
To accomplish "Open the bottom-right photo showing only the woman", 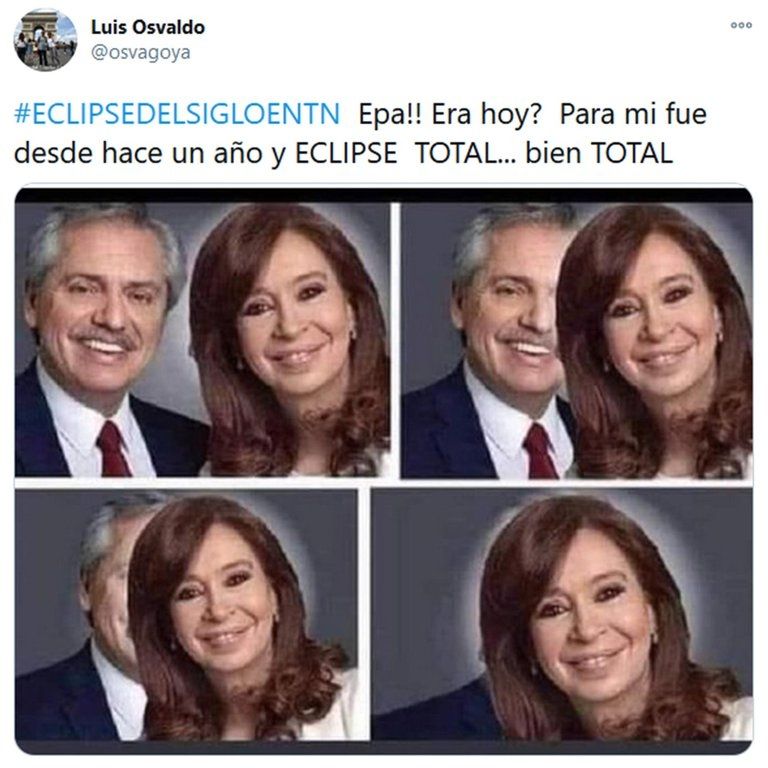I will pyautogui.click(x=562, y=615).
